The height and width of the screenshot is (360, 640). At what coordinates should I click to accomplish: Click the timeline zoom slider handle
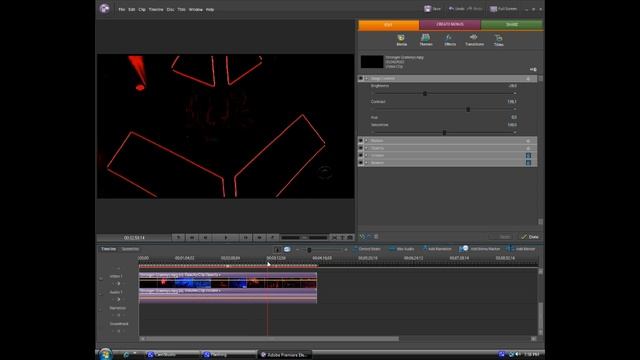[309, 249]
